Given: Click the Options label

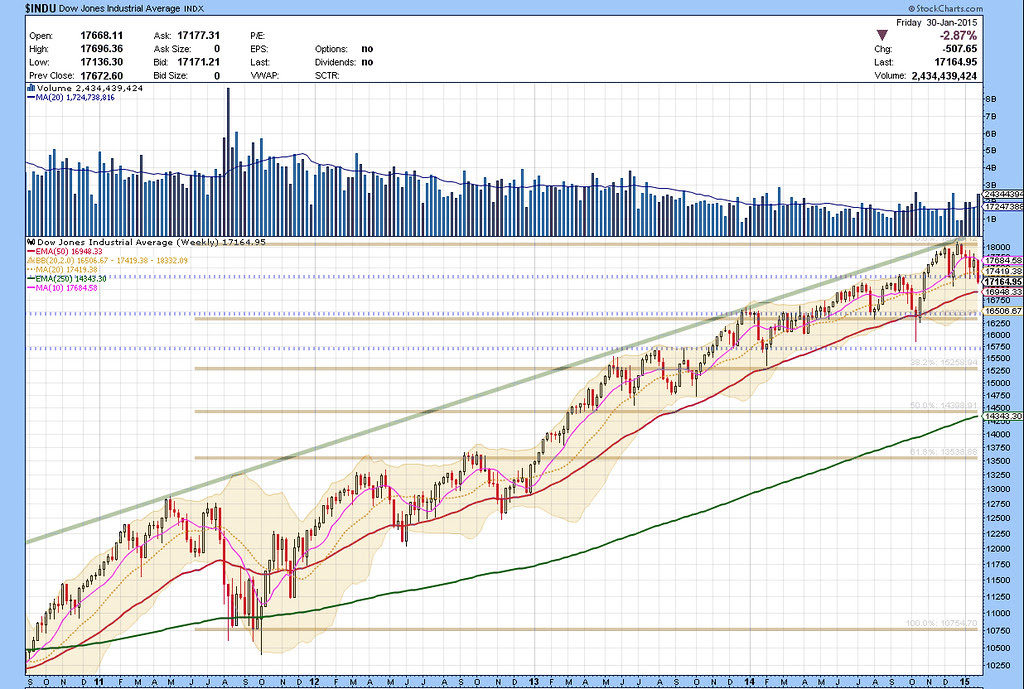Looking at the screenshot, I should click(x=330, y=49).
